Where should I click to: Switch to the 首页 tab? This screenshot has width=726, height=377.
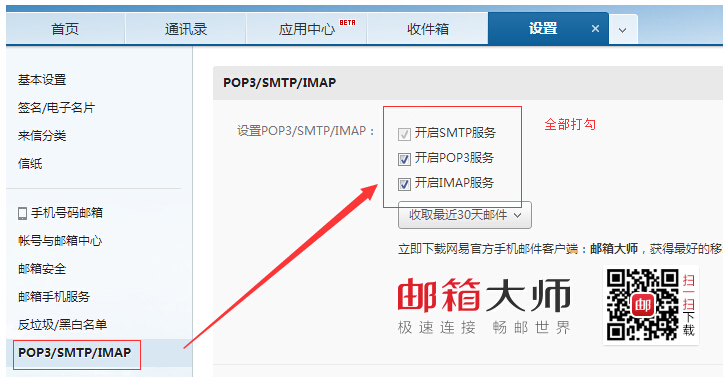65,29
